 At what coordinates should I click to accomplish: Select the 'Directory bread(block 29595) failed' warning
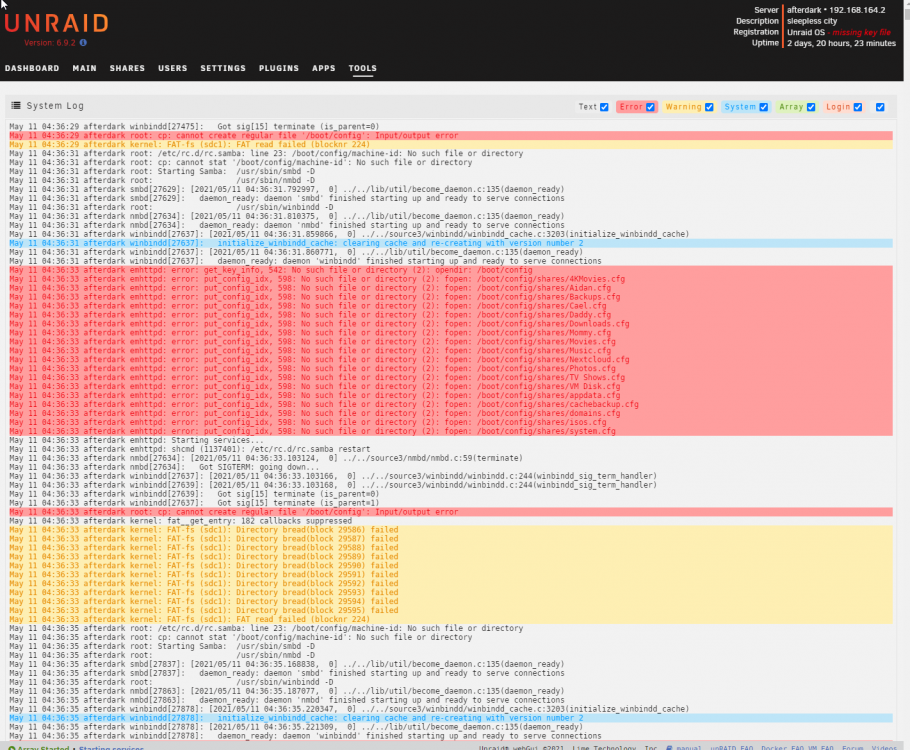click(x=450, y=611)
